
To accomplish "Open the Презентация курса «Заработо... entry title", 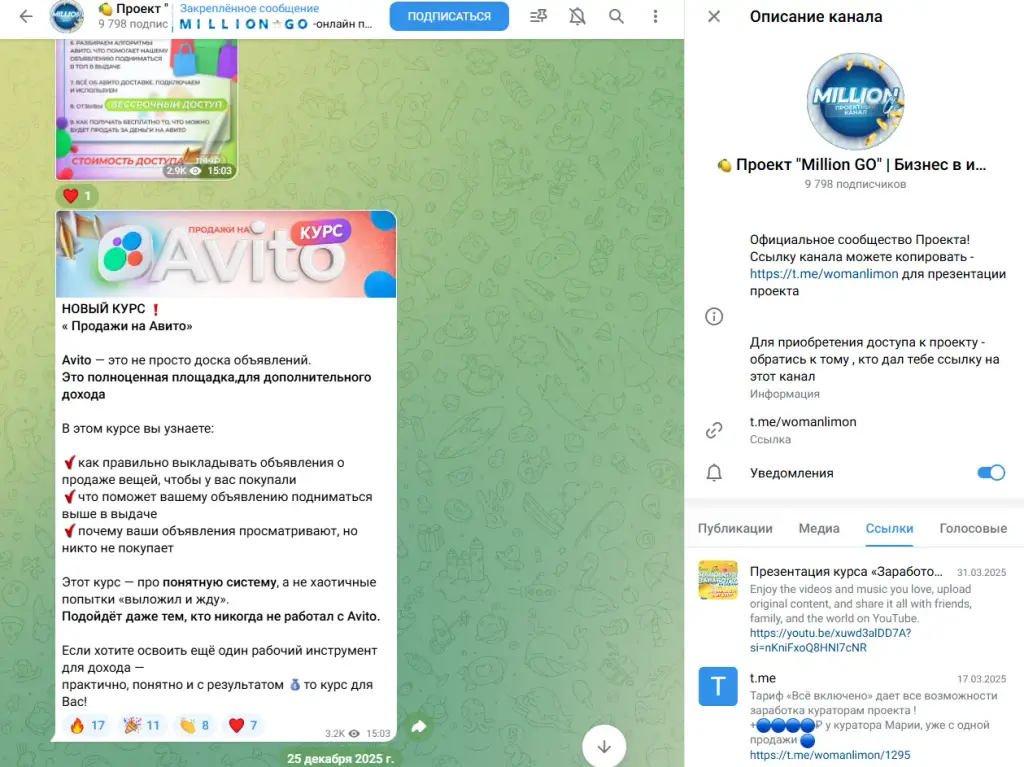I will pyautogui.click(x=846, y=572).
